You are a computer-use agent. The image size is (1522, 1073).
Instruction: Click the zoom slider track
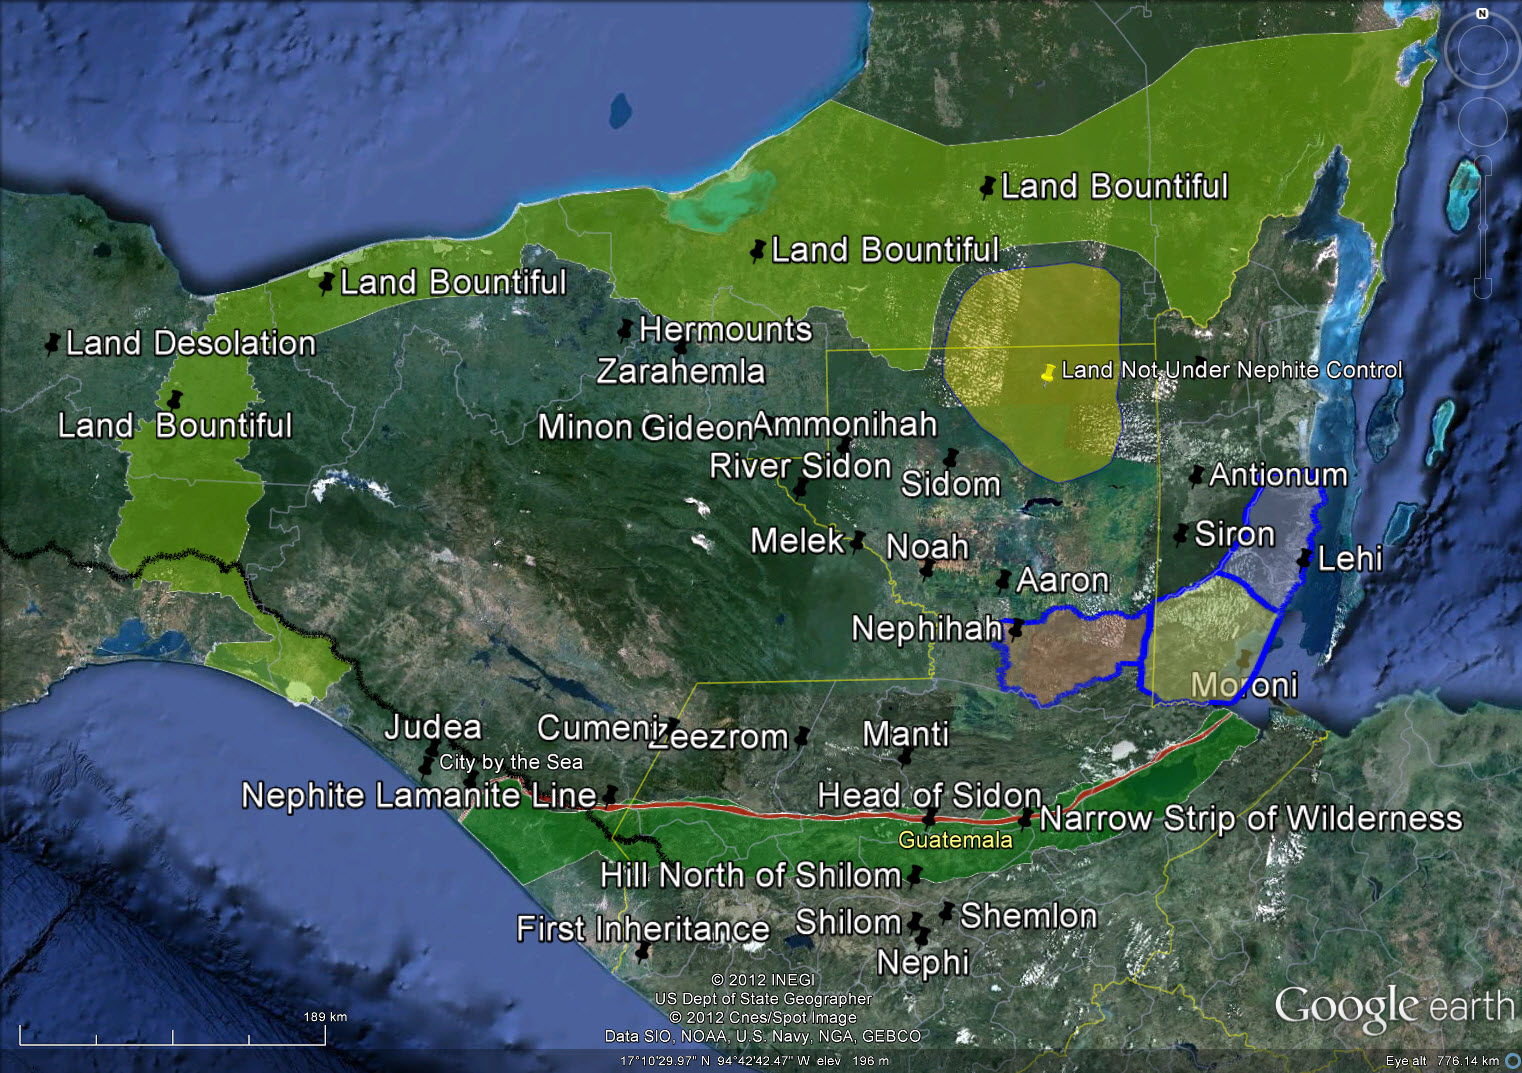[1483, 227]
